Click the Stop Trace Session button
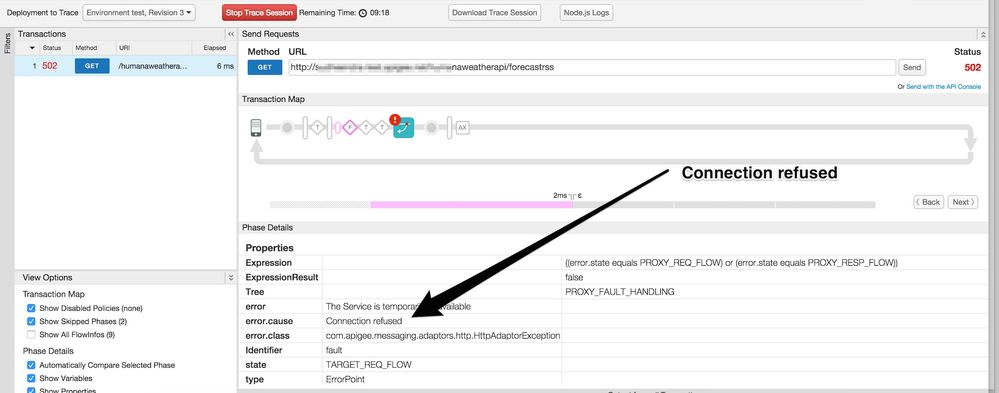This screenshot has width=999, height=393. pyautogui.click(x=259, y=13)
